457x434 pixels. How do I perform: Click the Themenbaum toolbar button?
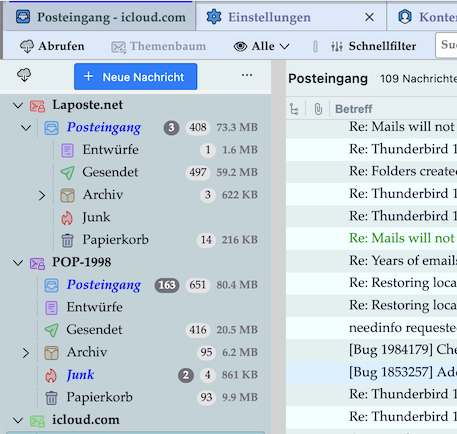pos(159,46)
